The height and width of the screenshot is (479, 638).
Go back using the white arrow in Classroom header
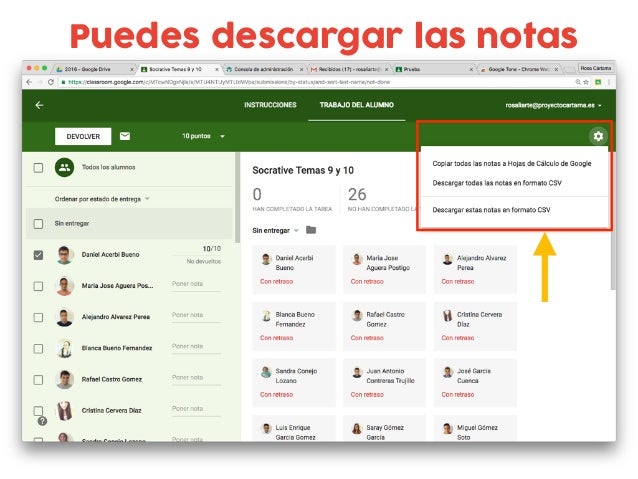(39, 105)
